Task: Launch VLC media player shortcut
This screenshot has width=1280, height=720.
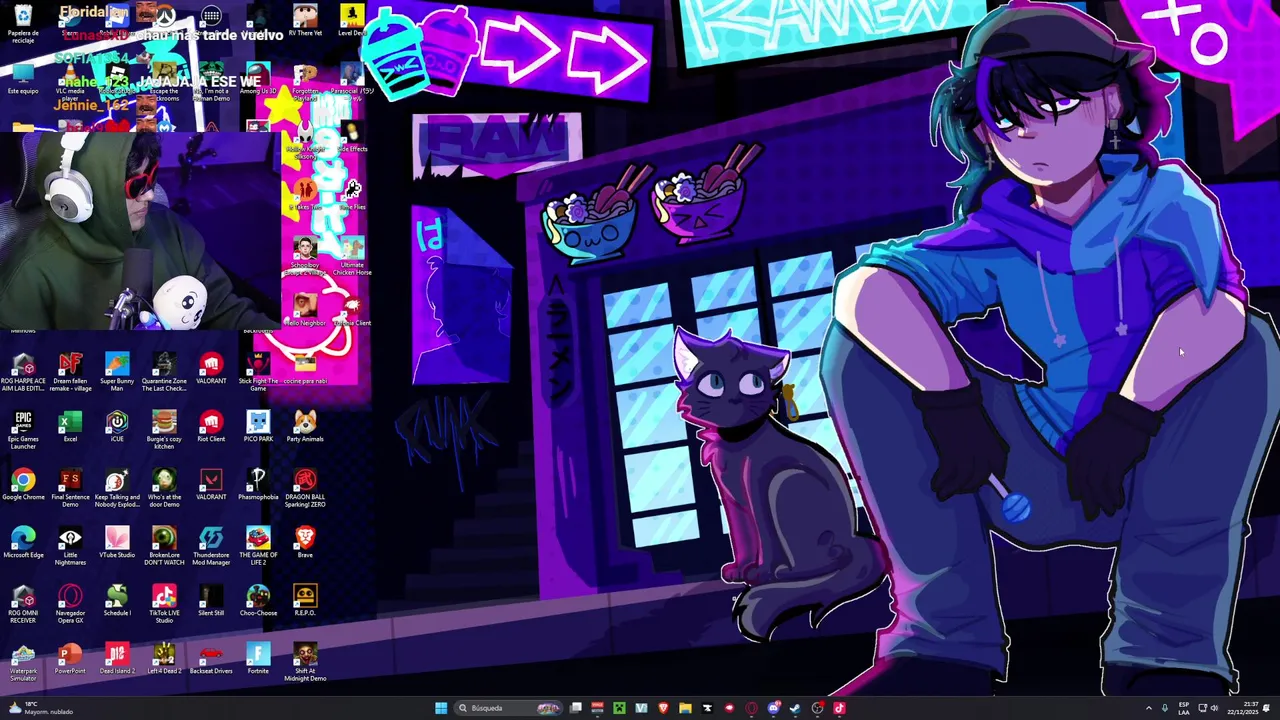Action: pyautogui.click(x=70, y=82)
